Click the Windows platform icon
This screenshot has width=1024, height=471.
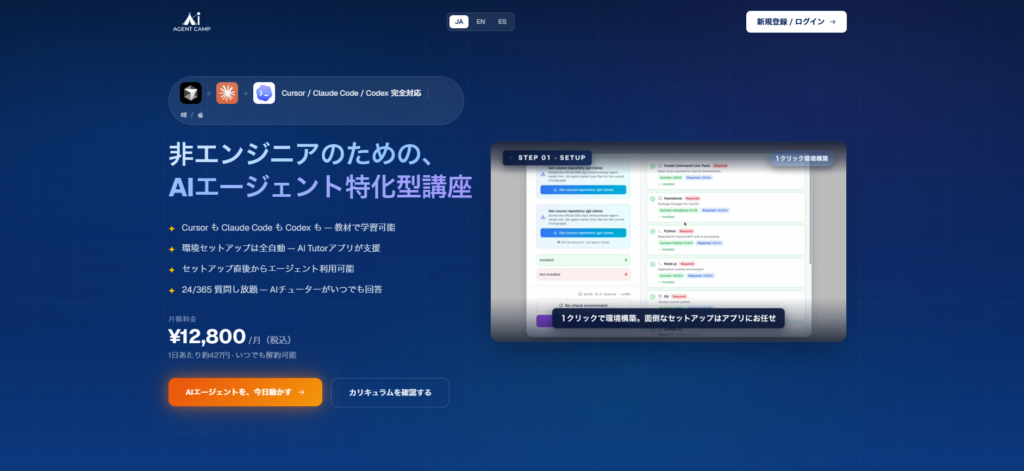coord(184,115)
